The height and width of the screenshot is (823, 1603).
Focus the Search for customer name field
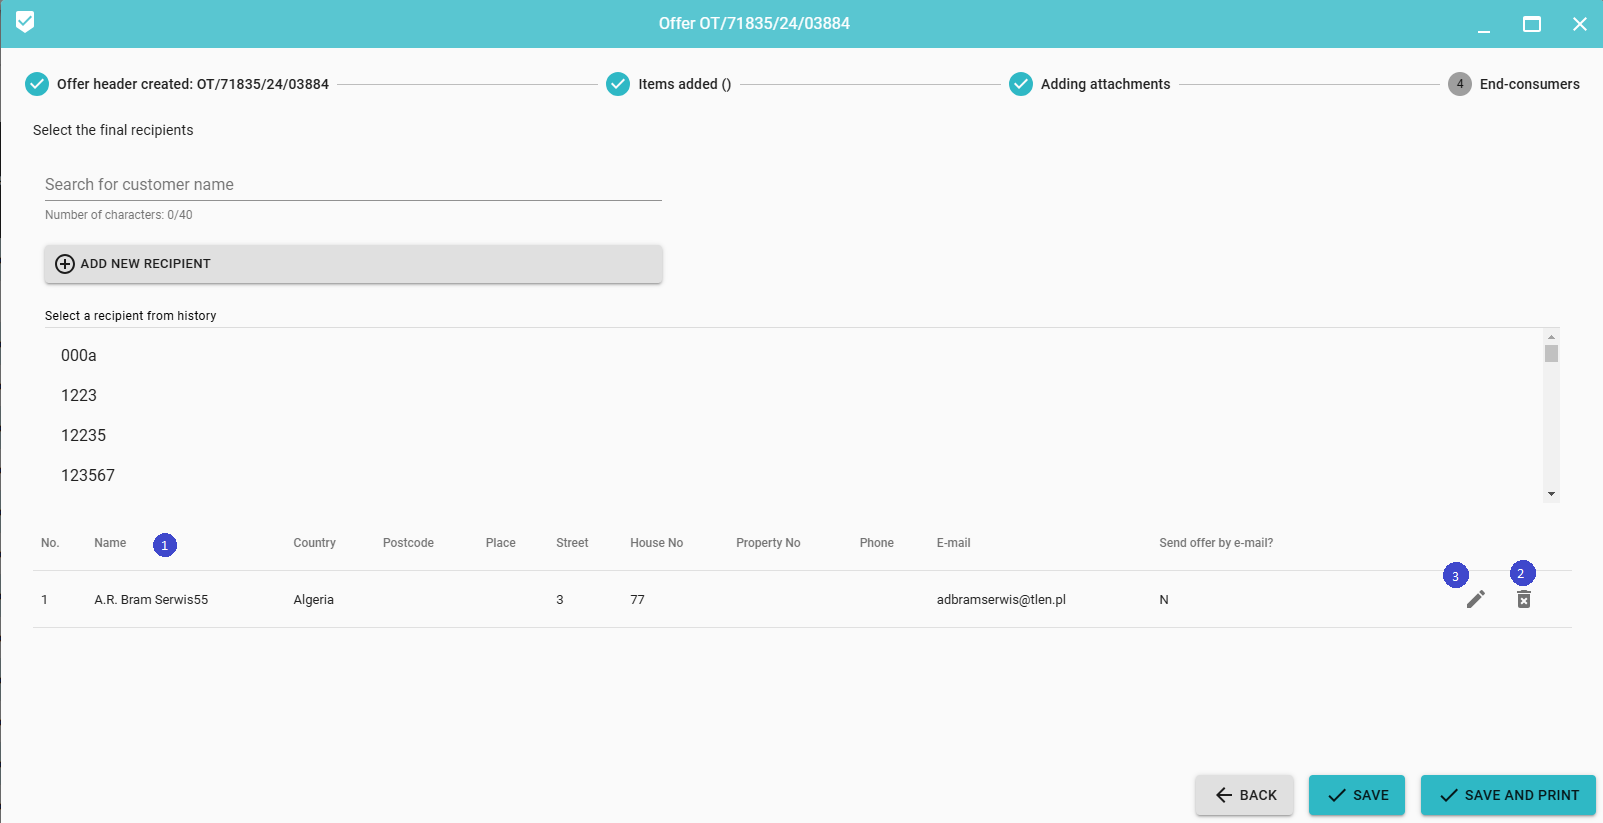(353, 185)
